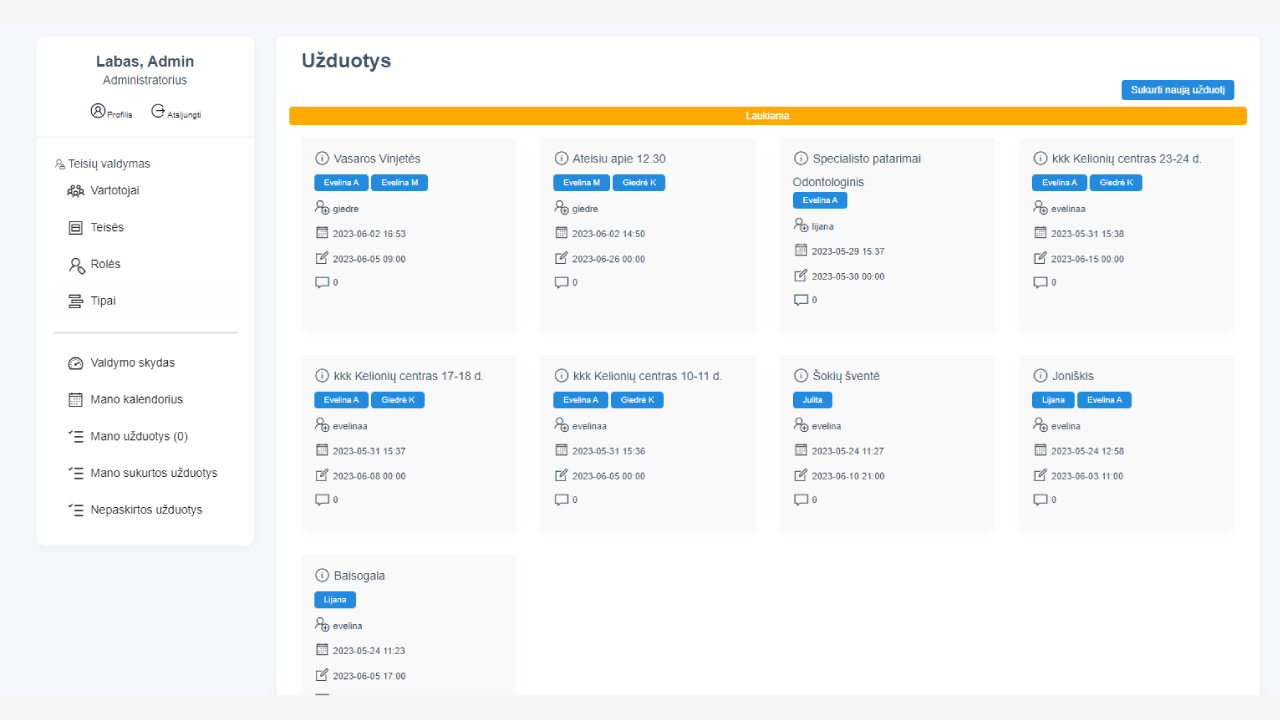Click the Profilis user icon
This screenshot has height=720, width=1280.
[98, 111]
